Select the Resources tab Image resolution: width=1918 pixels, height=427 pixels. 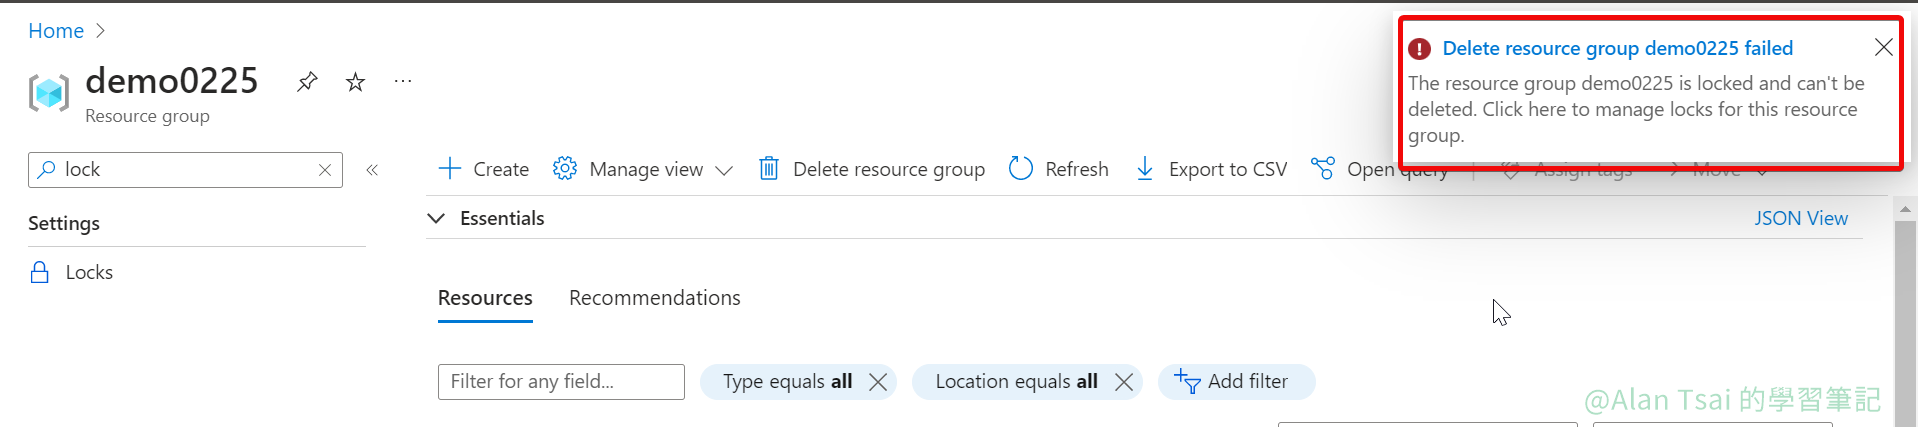(485, 298)
